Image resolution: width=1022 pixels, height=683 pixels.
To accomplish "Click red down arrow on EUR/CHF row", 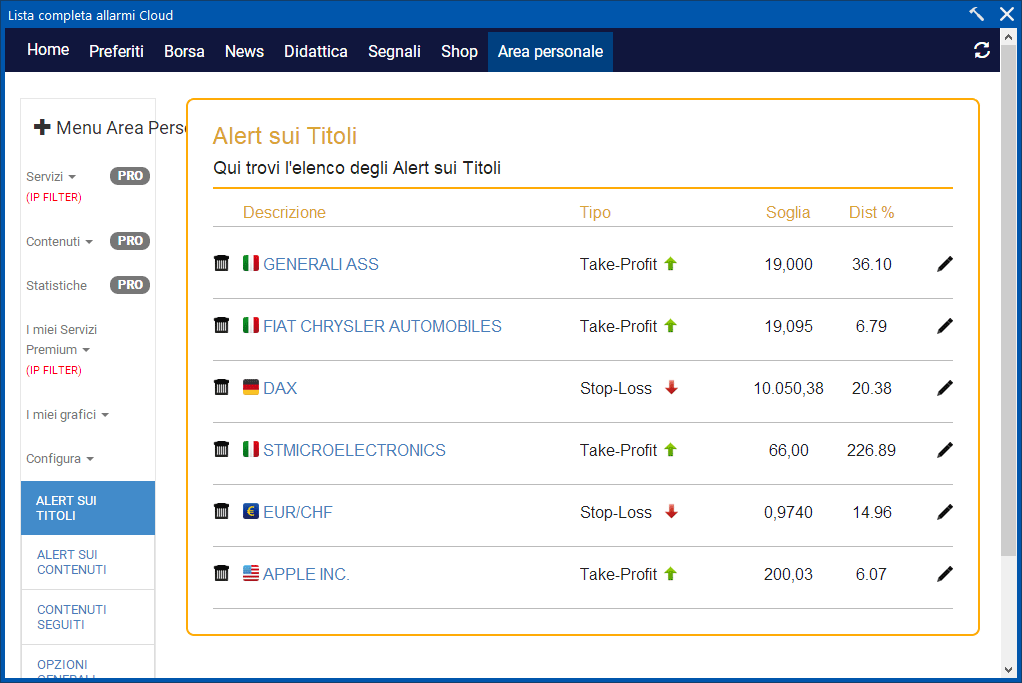I will [x=671, y=512].
